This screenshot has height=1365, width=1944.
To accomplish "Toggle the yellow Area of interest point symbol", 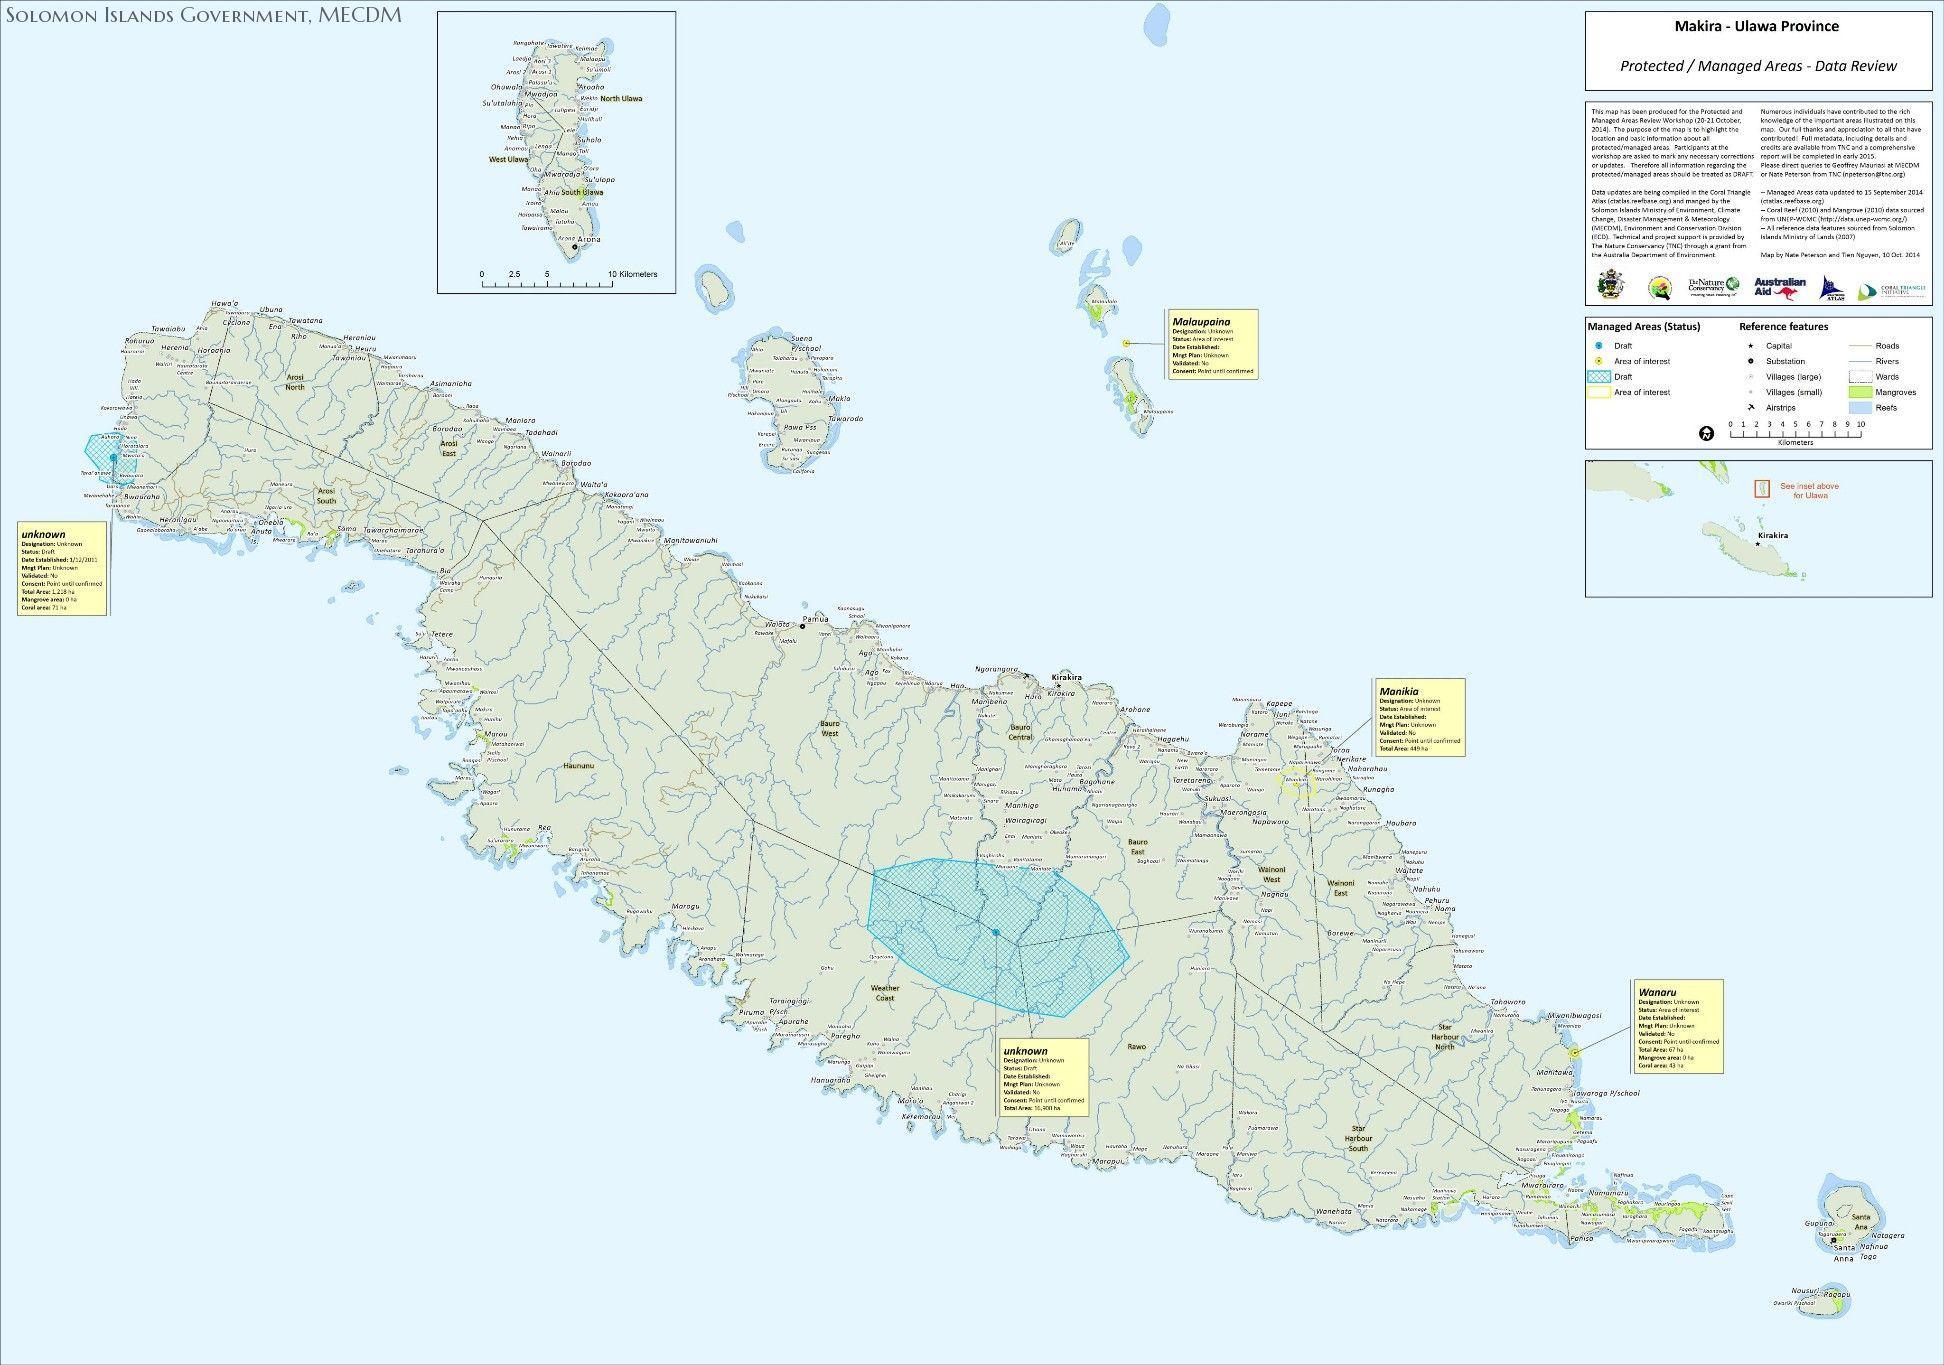I will click(x=1598, y=361).
